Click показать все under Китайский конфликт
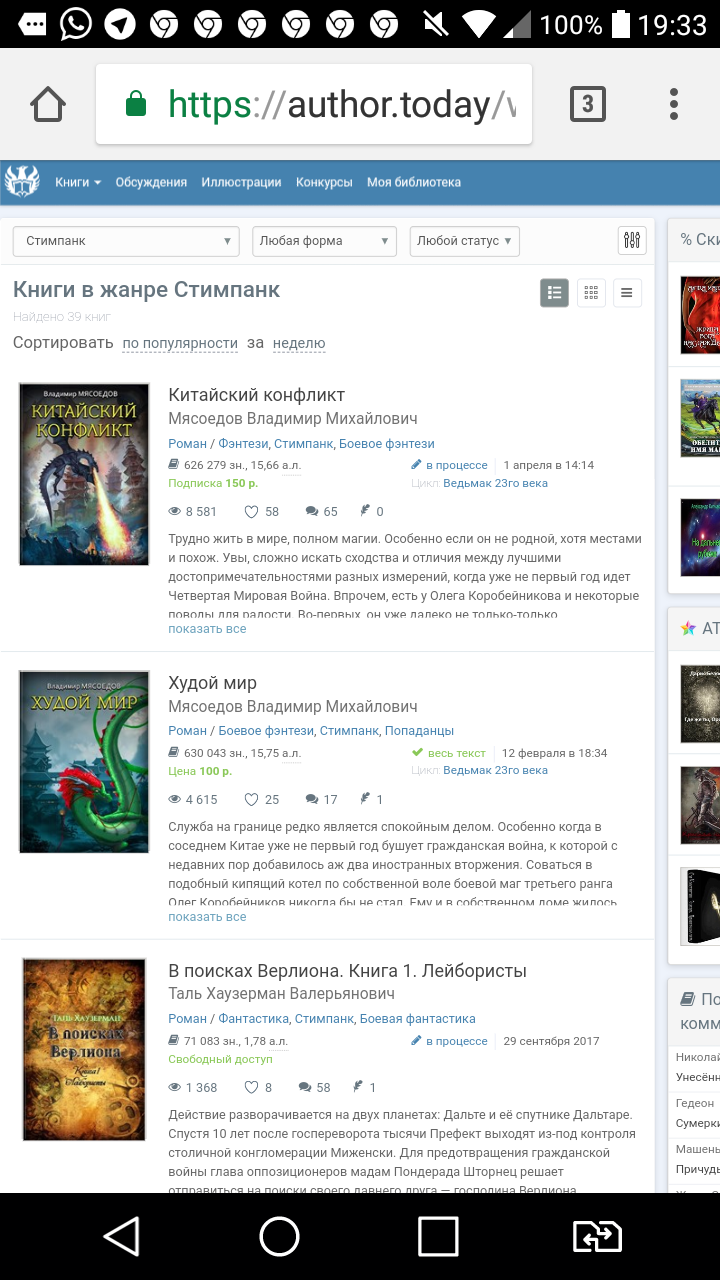 [207, 629]
